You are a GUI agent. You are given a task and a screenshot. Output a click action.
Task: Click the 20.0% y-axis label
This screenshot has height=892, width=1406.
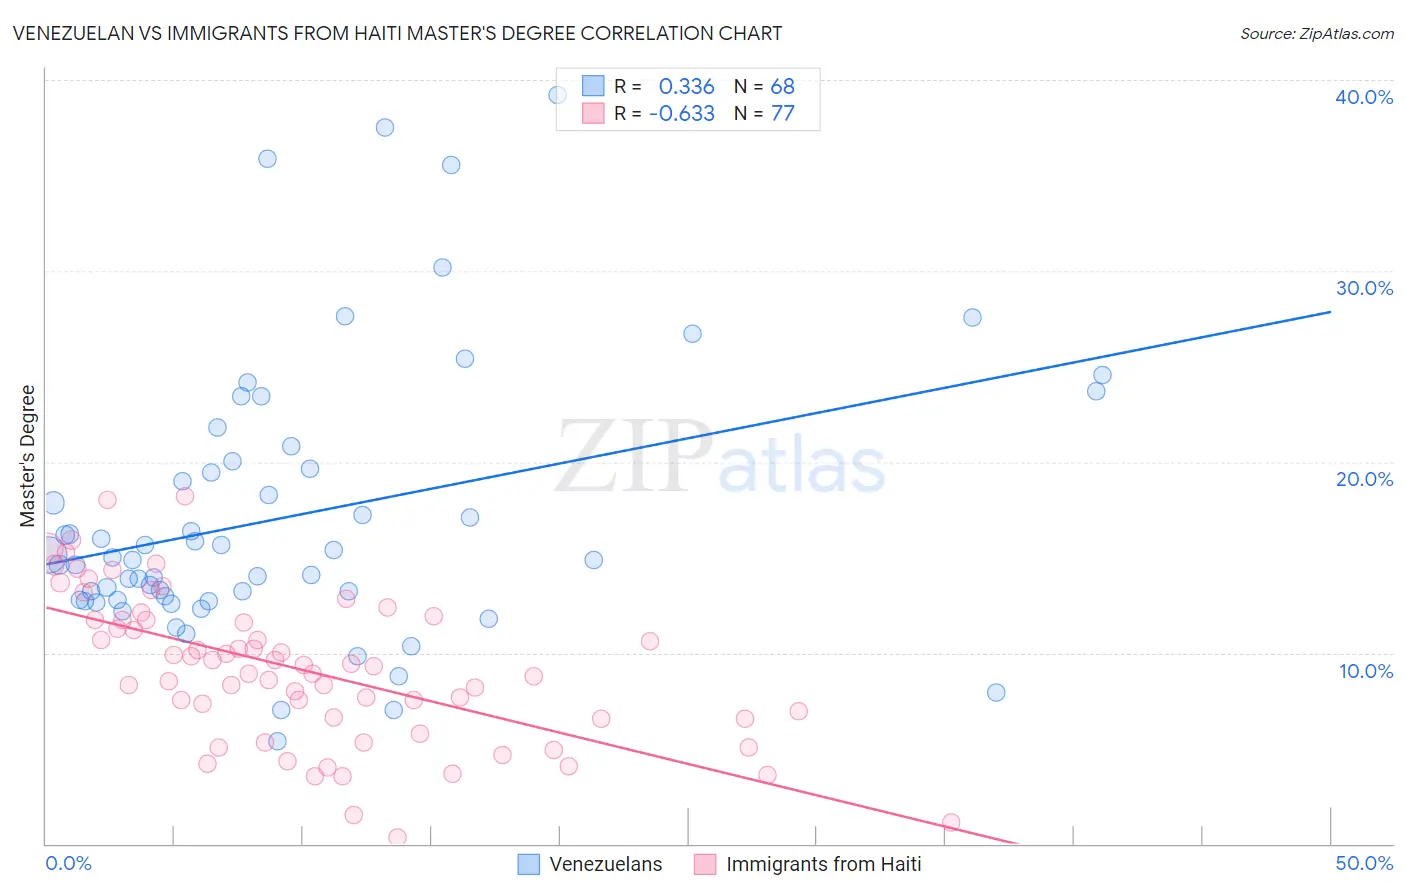pyautogui.click(x=1364, y=479)
